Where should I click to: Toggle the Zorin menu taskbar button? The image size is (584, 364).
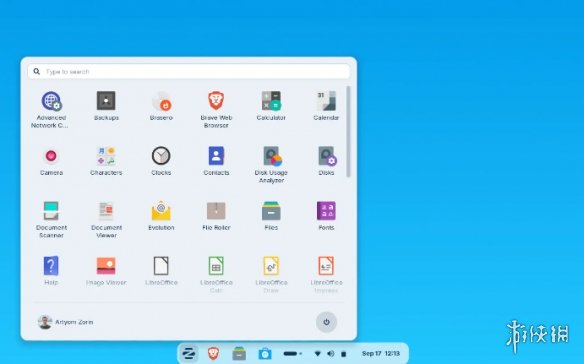tap(189, 353)
